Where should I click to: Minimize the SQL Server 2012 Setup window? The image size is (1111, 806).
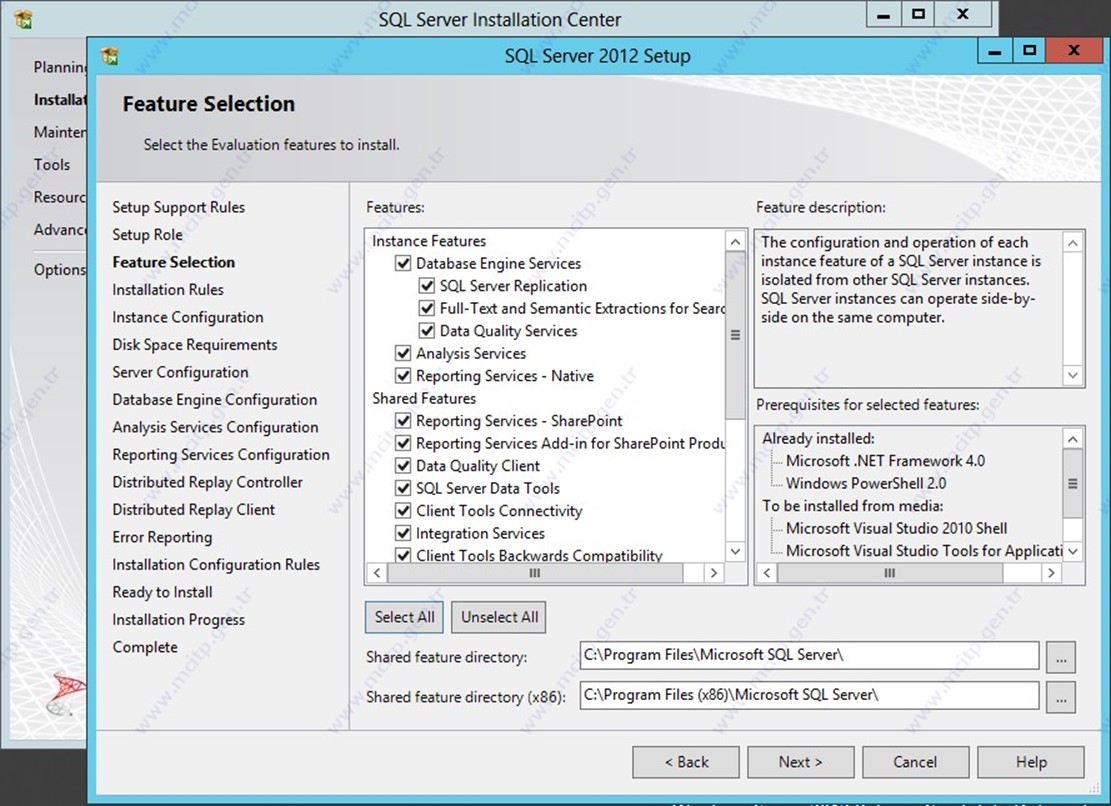(x=995, y=52)
